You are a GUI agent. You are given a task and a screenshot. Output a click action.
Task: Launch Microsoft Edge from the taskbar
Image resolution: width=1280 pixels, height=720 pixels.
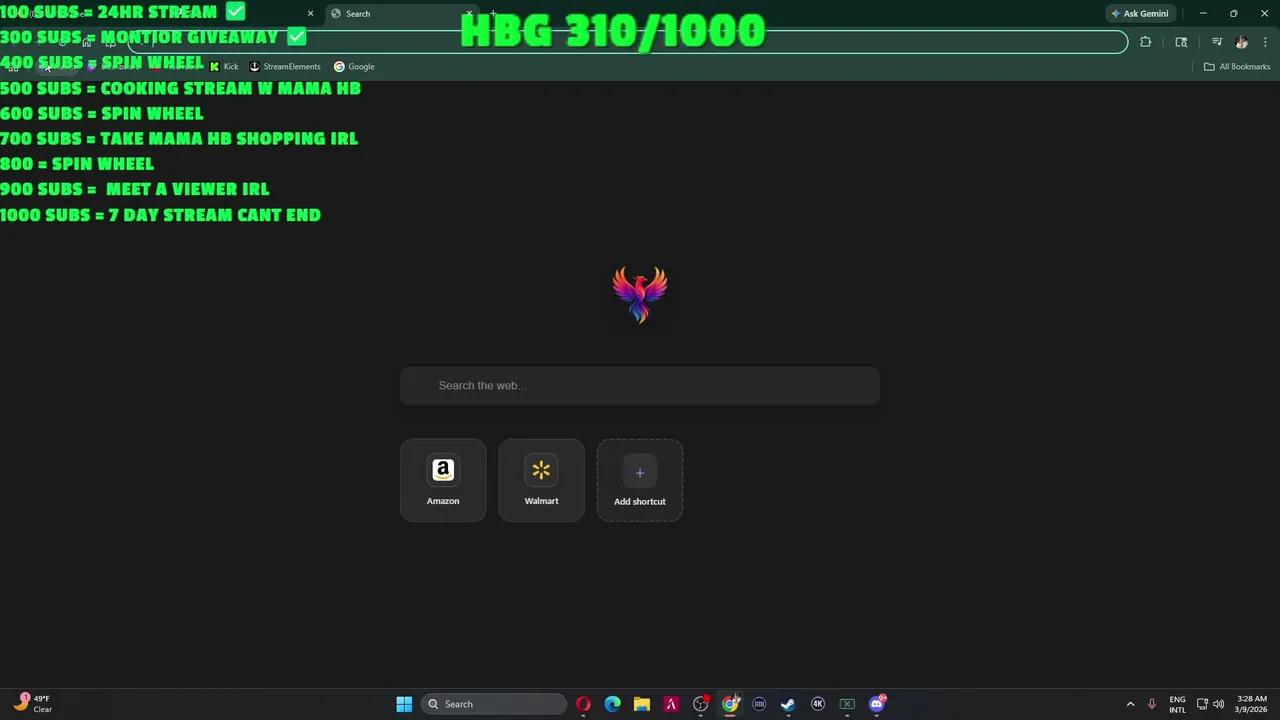pyautogui.click(x=612, y=704)
